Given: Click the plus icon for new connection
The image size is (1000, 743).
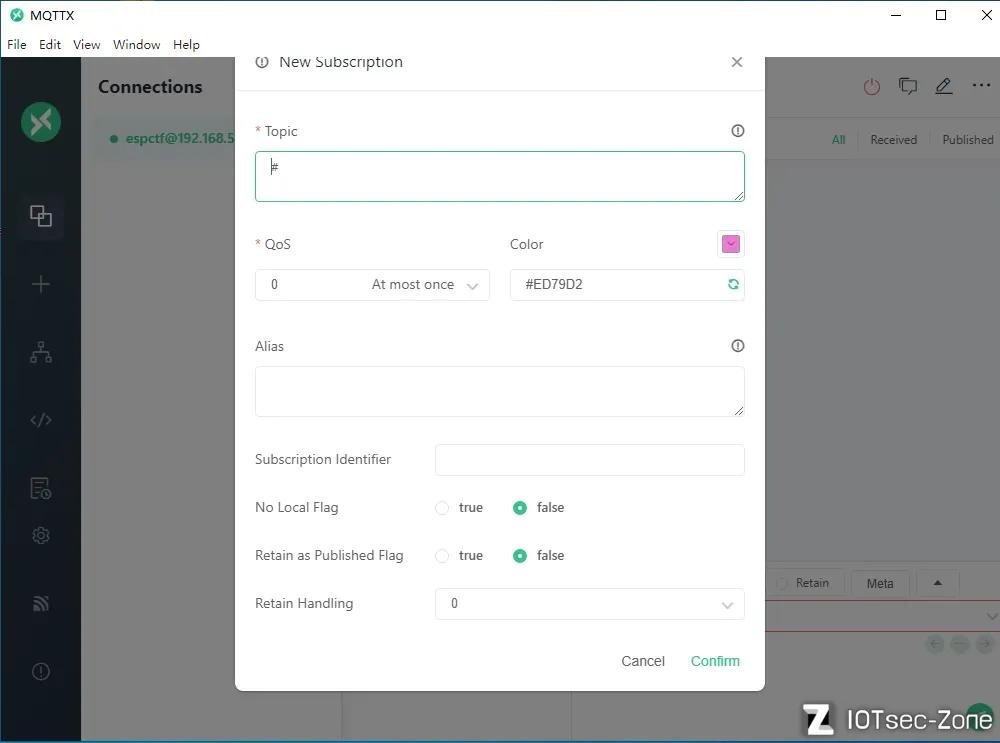Looking at the screenshot, I should click(x=41, y=284).
